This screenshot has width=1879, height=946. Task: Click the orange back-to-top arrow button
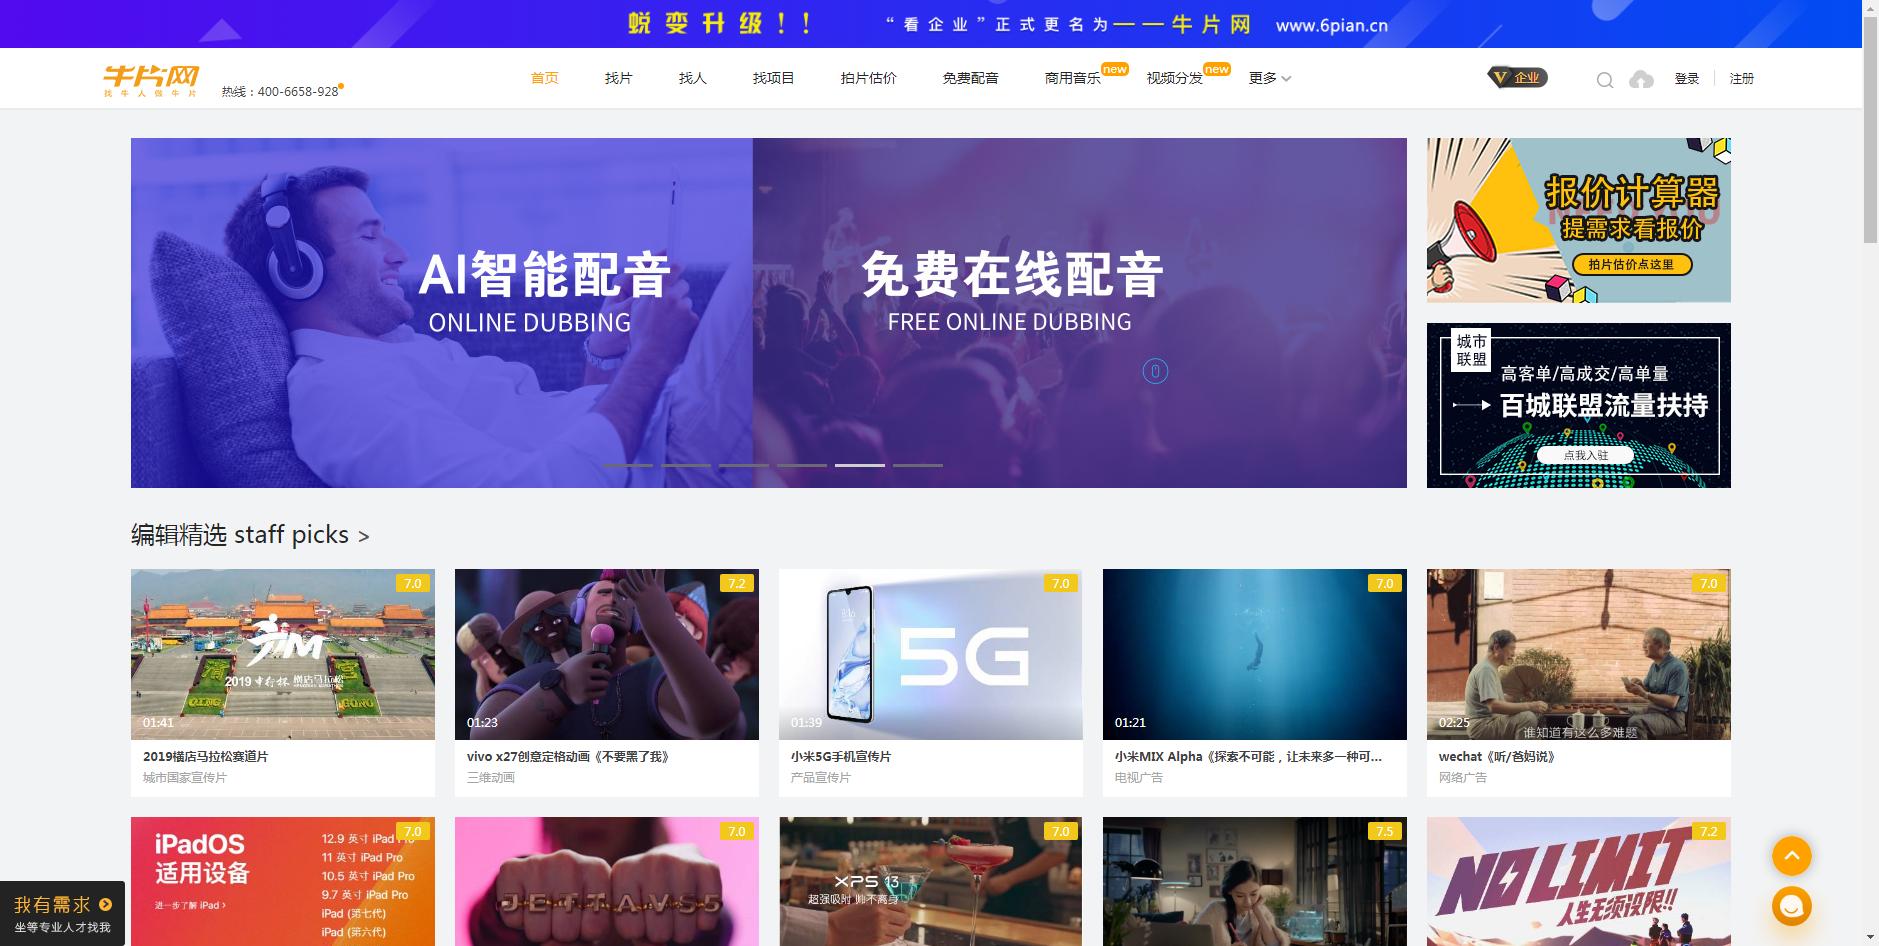[1792, 856]
